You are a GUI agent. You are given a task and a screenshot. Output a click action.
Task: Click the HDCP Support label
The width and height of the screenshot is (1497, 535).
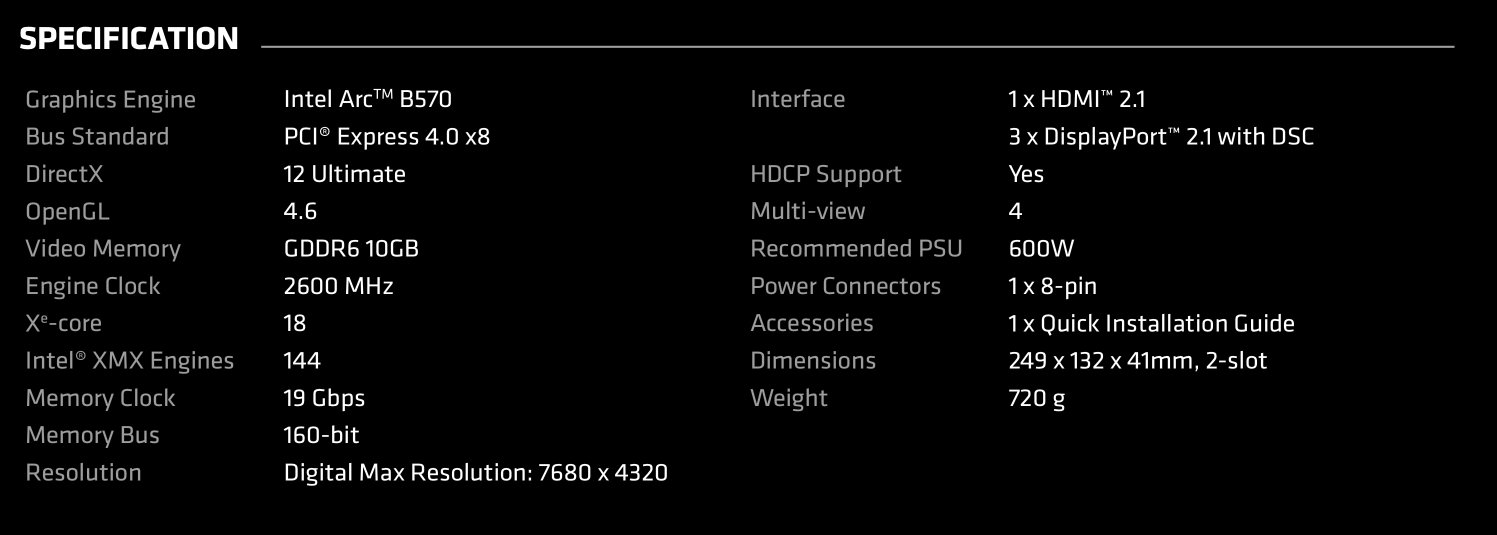click(x=826, y=174)
